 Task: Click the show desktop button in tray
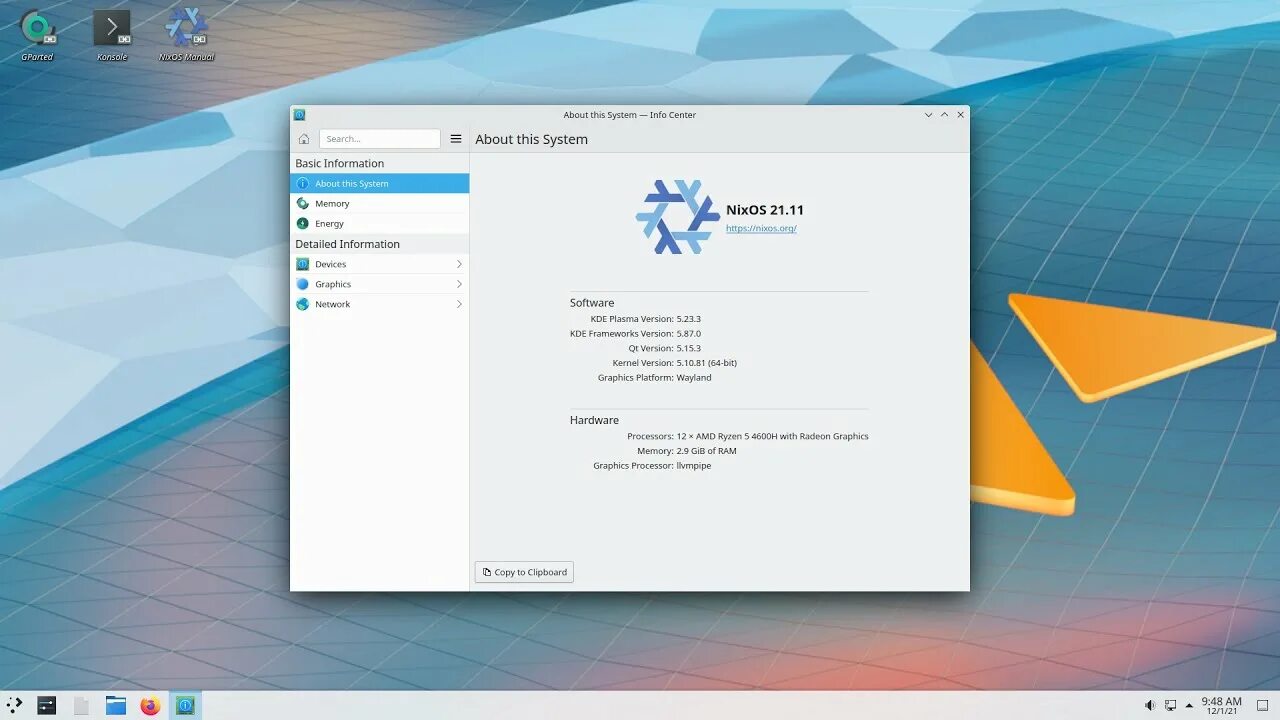(1262, 706)
